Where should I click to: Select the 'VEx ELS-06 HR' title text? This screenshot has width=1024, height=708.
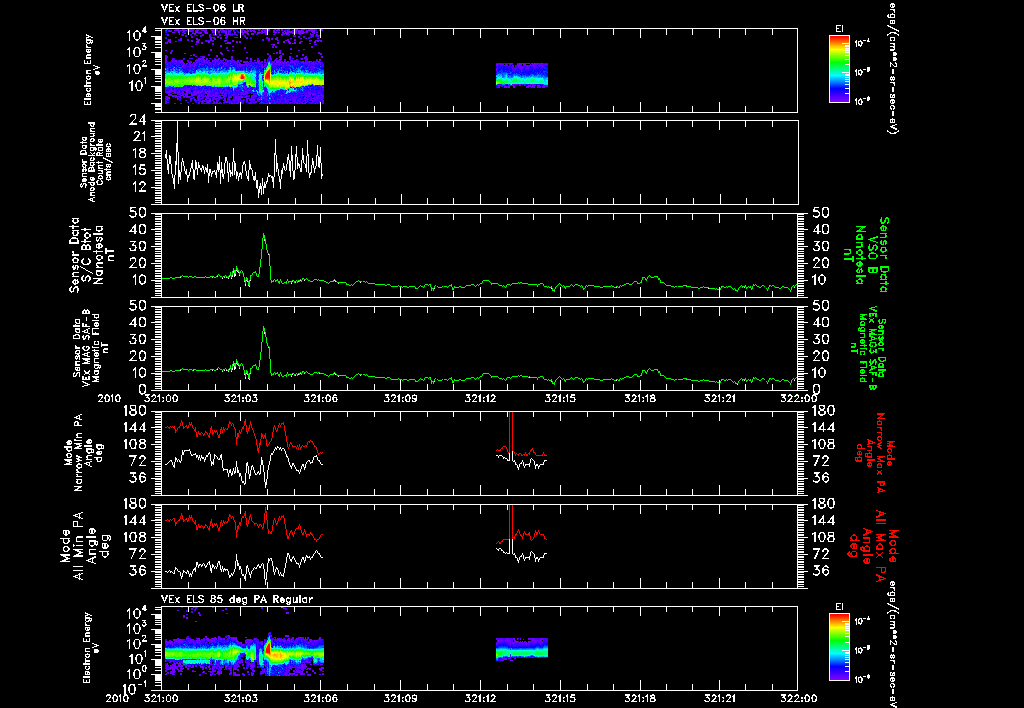(x=203, y=22)
